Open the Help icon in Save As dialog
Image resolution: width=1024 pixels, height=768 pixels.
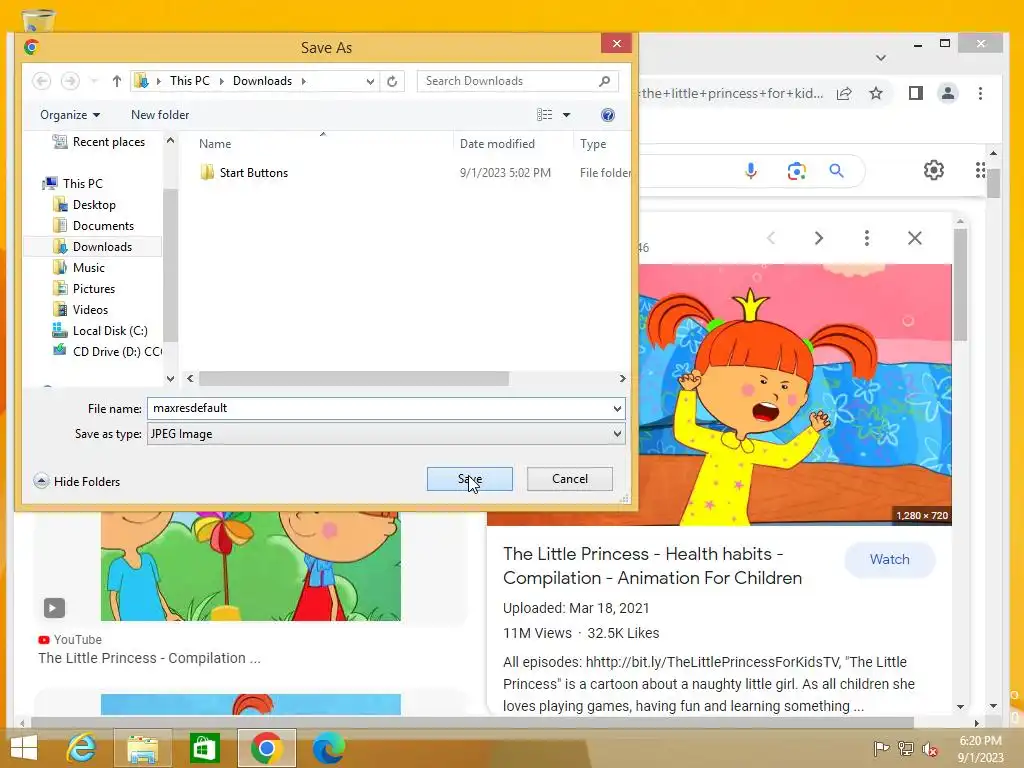point(607,115)
